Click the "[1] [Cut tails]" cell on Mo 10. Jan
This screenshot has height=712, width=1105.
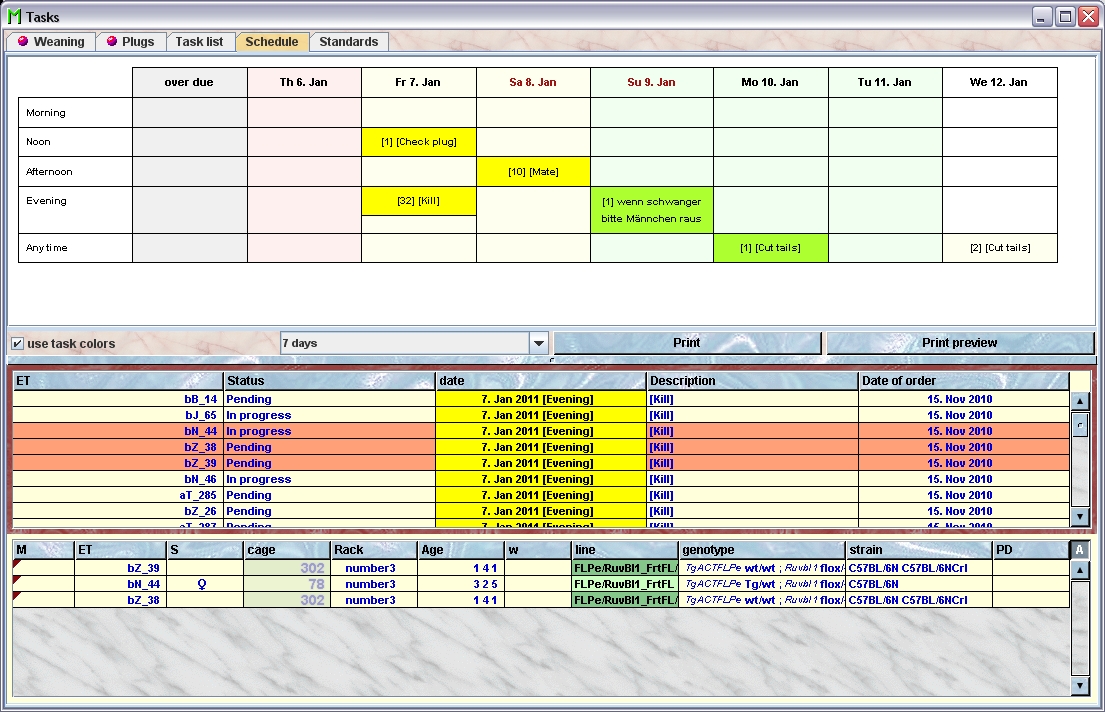(768, 247)
